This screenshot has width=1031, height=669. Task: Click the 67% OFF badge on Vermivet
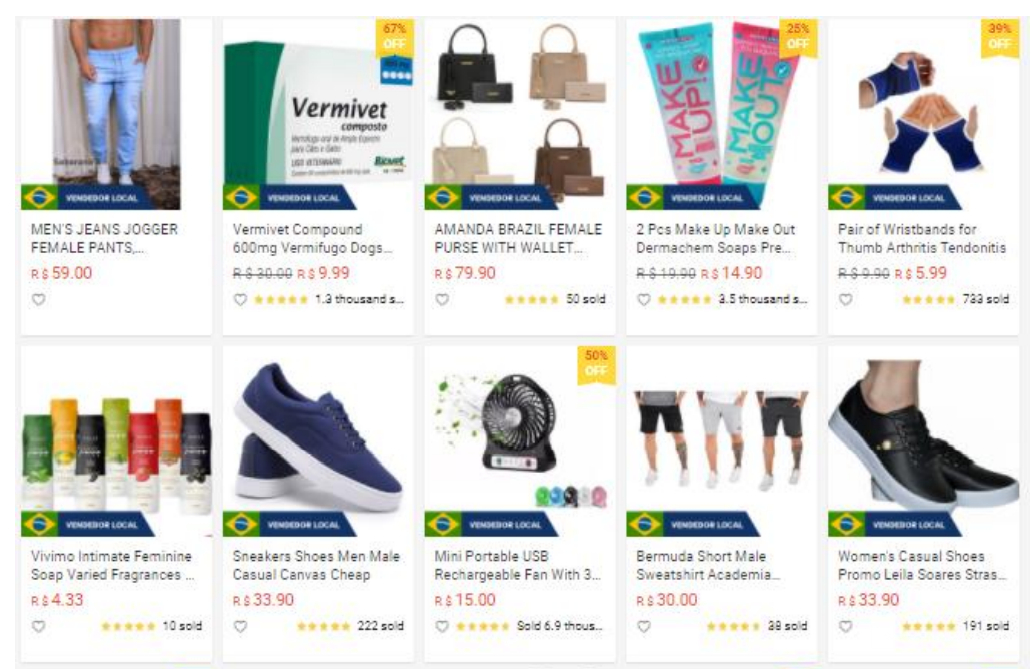[395, 37]
